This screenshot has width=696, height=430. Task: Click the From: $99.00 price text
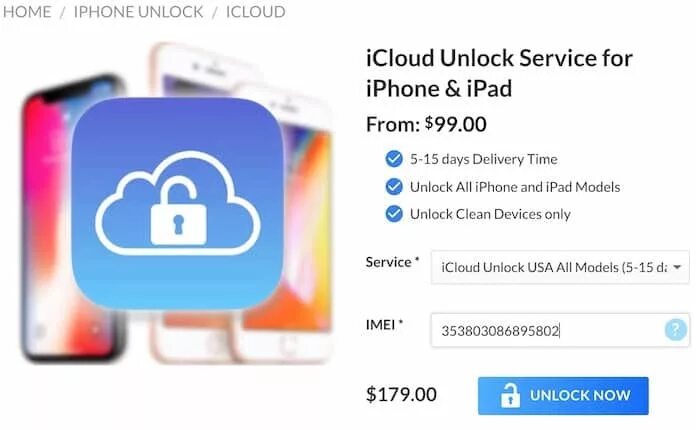426,124
